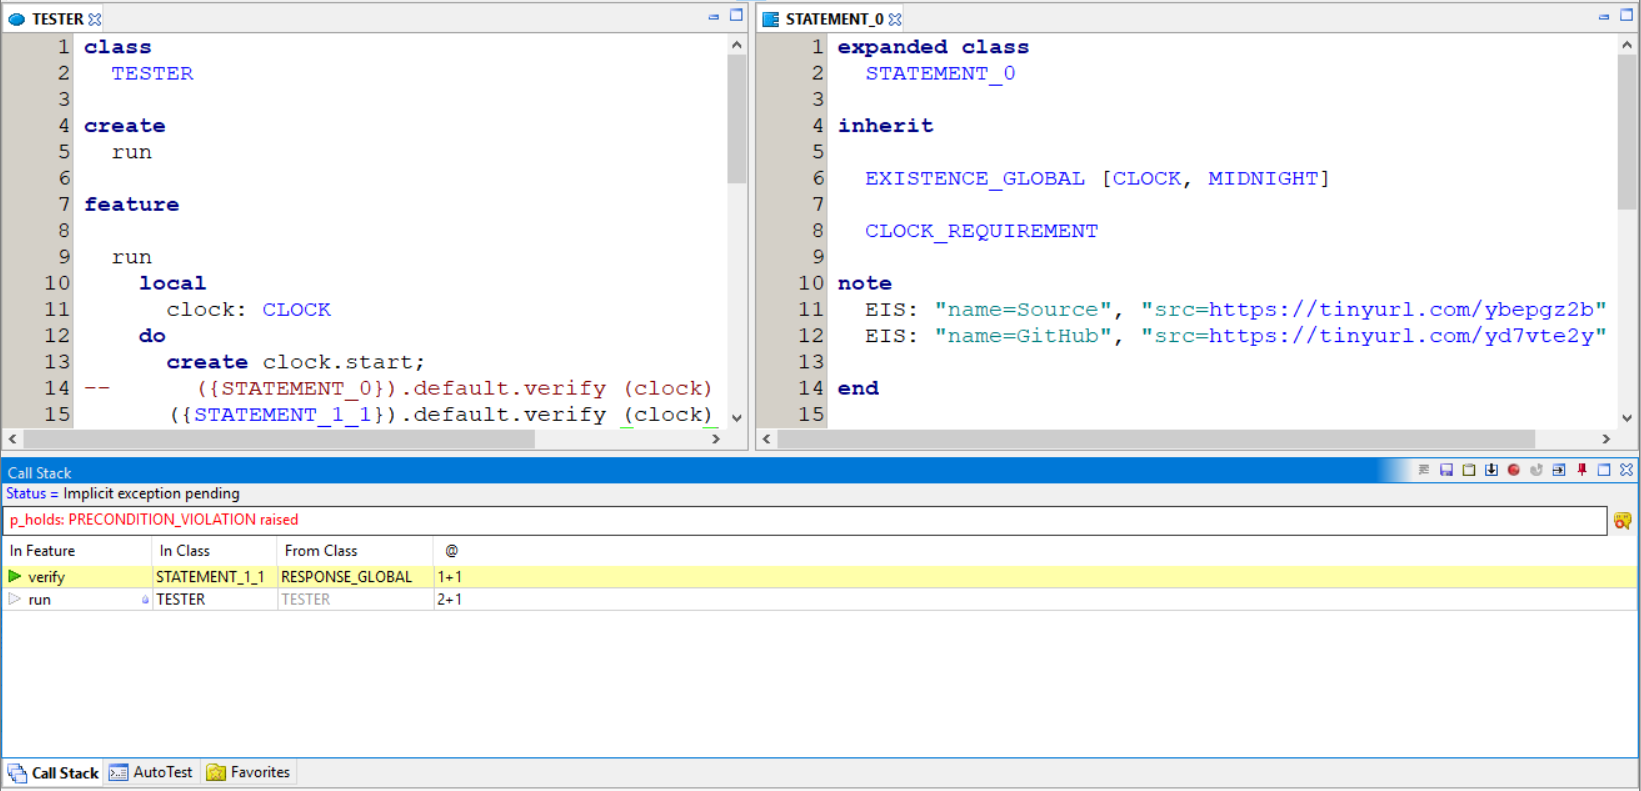
Task: Switch to the AutoTest tab
Action: 151,772
